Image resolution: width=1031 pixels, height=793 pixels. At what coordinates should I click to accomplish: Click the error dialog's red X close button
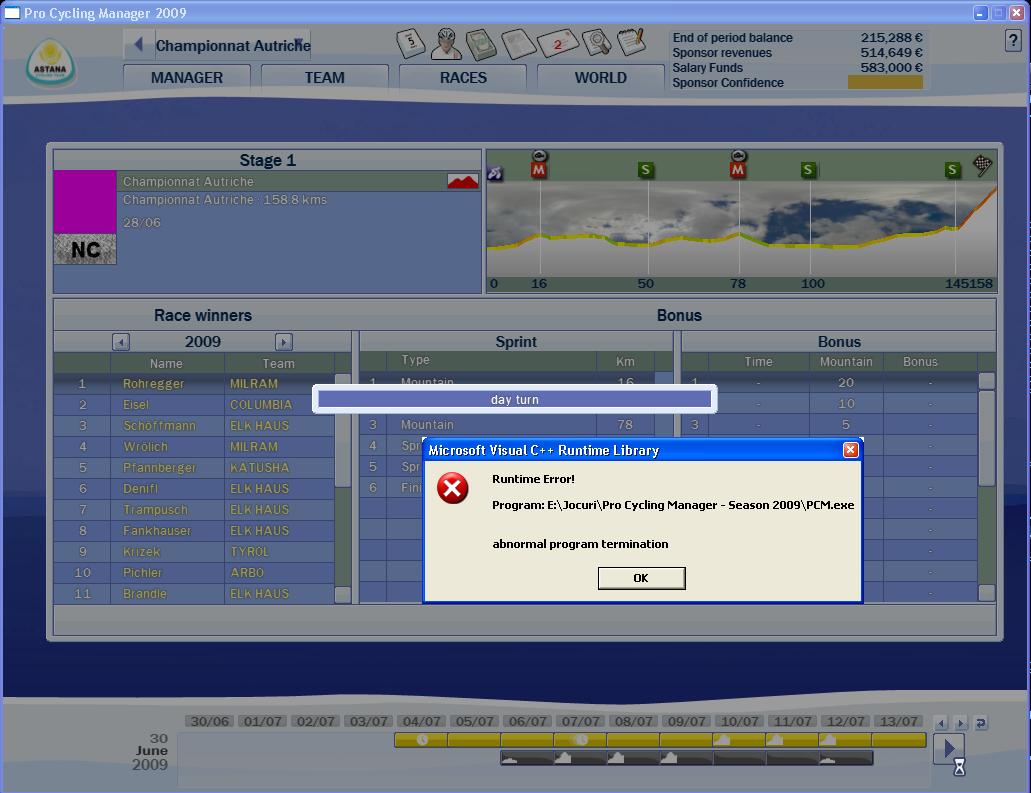(x=850, y=450)
